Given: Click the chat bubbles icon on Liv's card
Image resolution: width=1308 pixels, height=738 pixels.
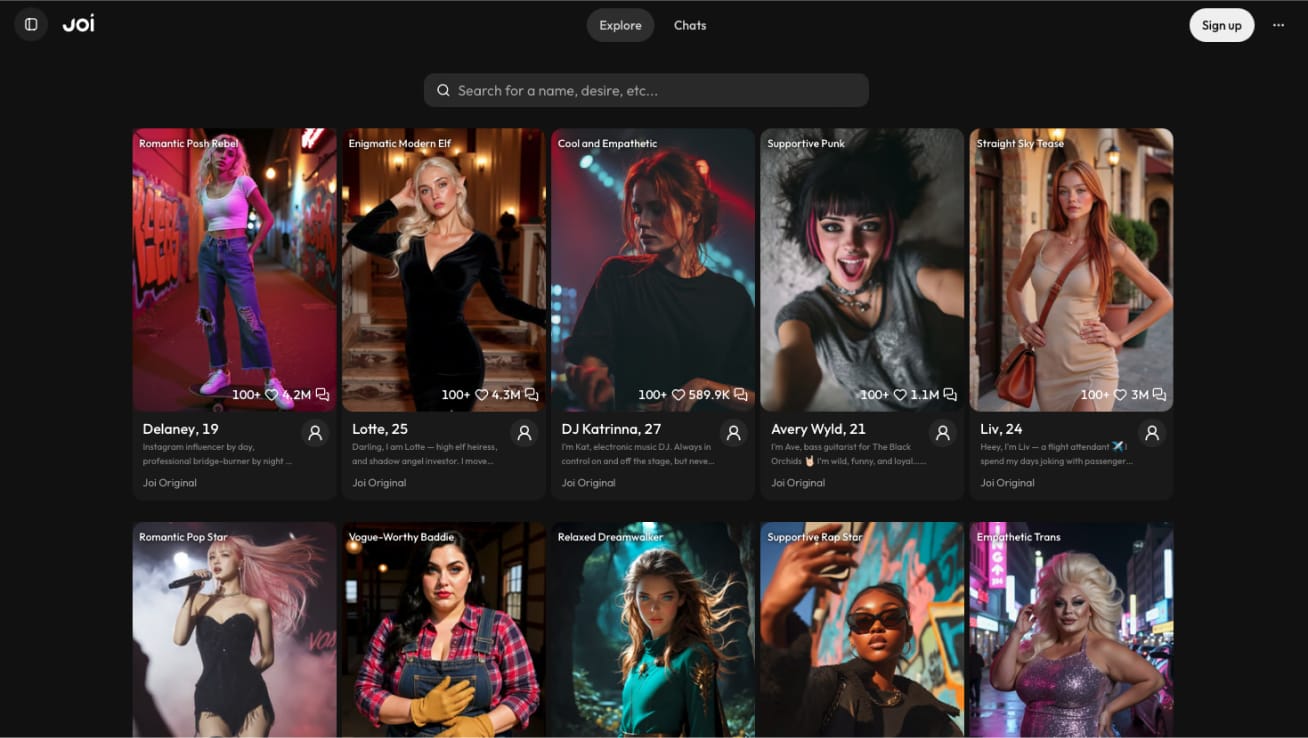Looking at the screenshot, I should (x=1159, y=395).
